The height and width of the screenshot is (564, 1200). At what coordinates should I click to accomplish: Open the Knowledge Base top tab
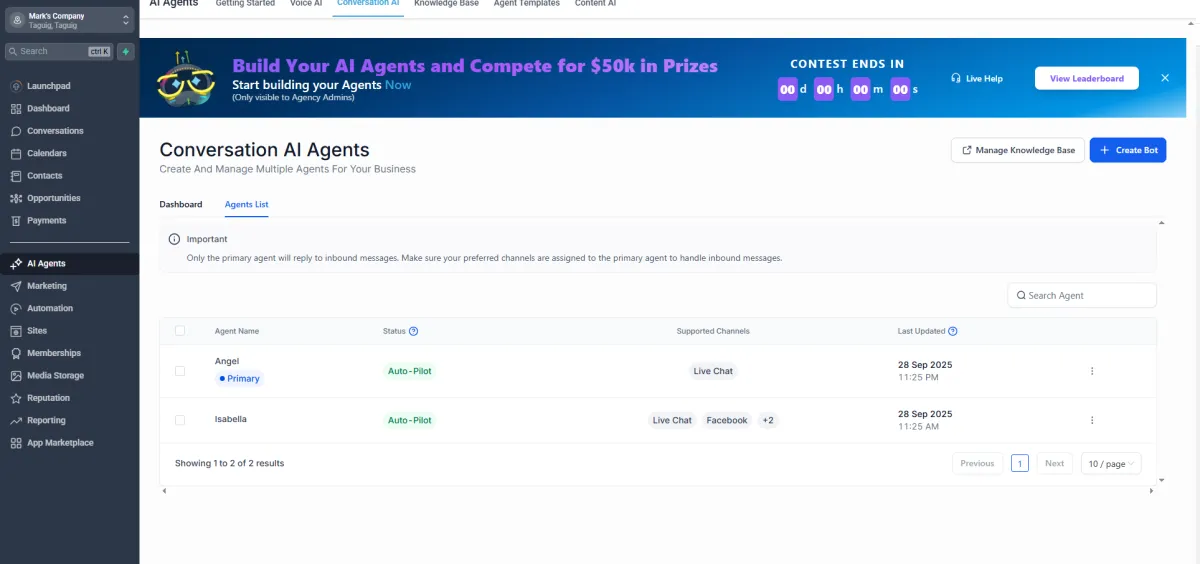446,4
